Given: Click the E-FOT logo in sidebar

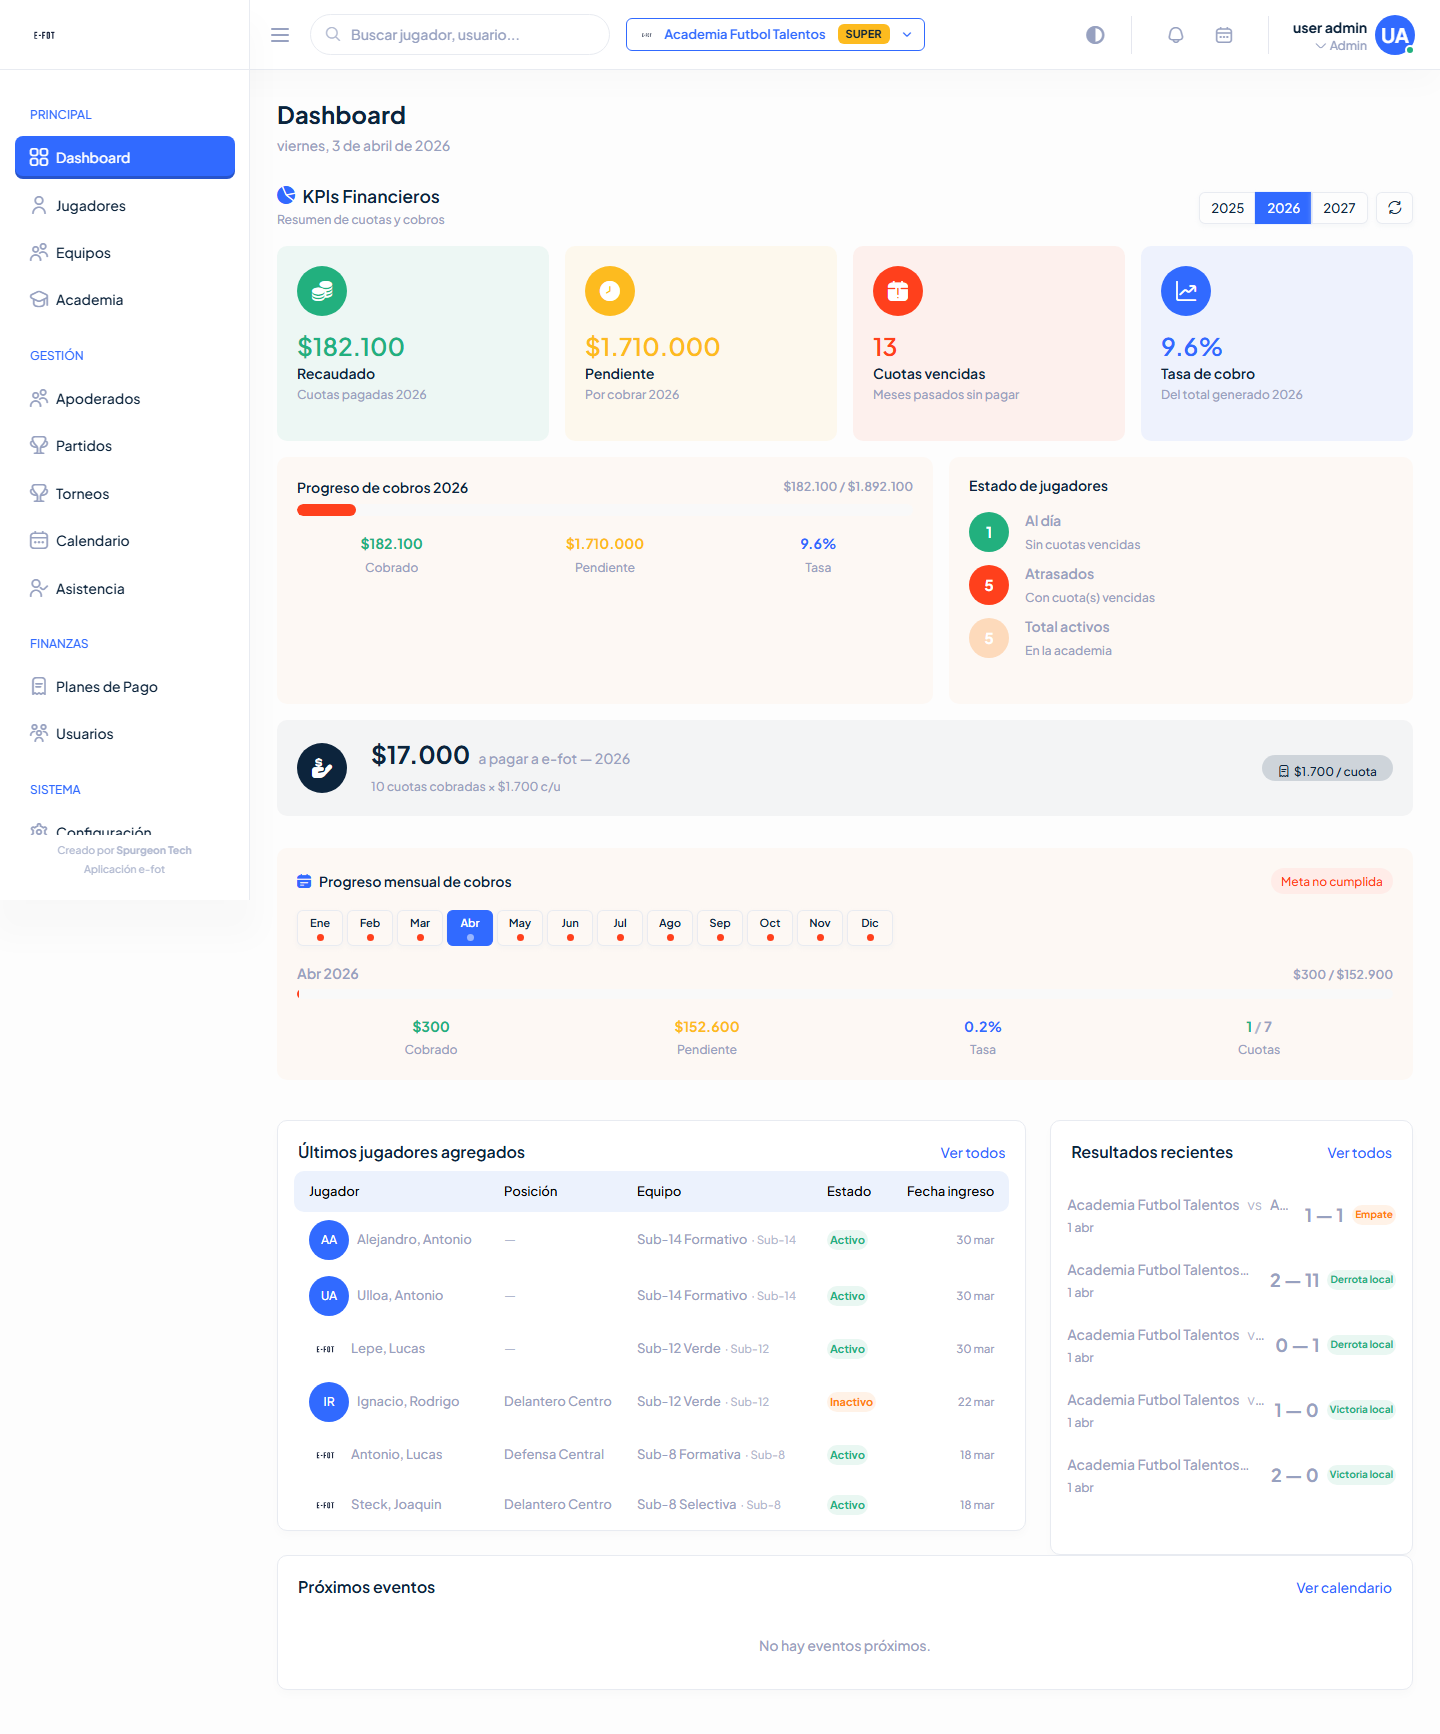Looking at the screenshot, I should tap(44, 35).
